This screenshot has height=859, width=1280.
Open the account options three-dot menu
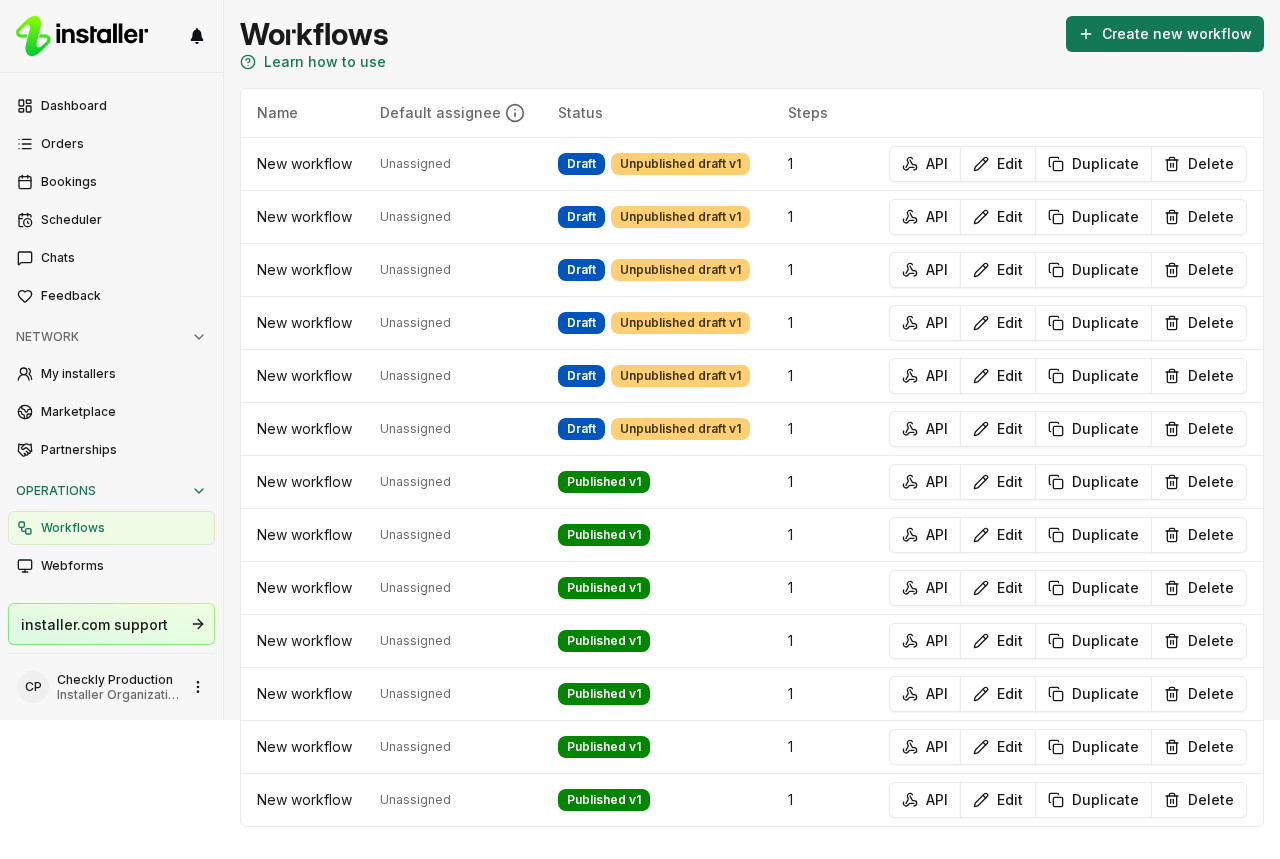click(x=198, y=687)
